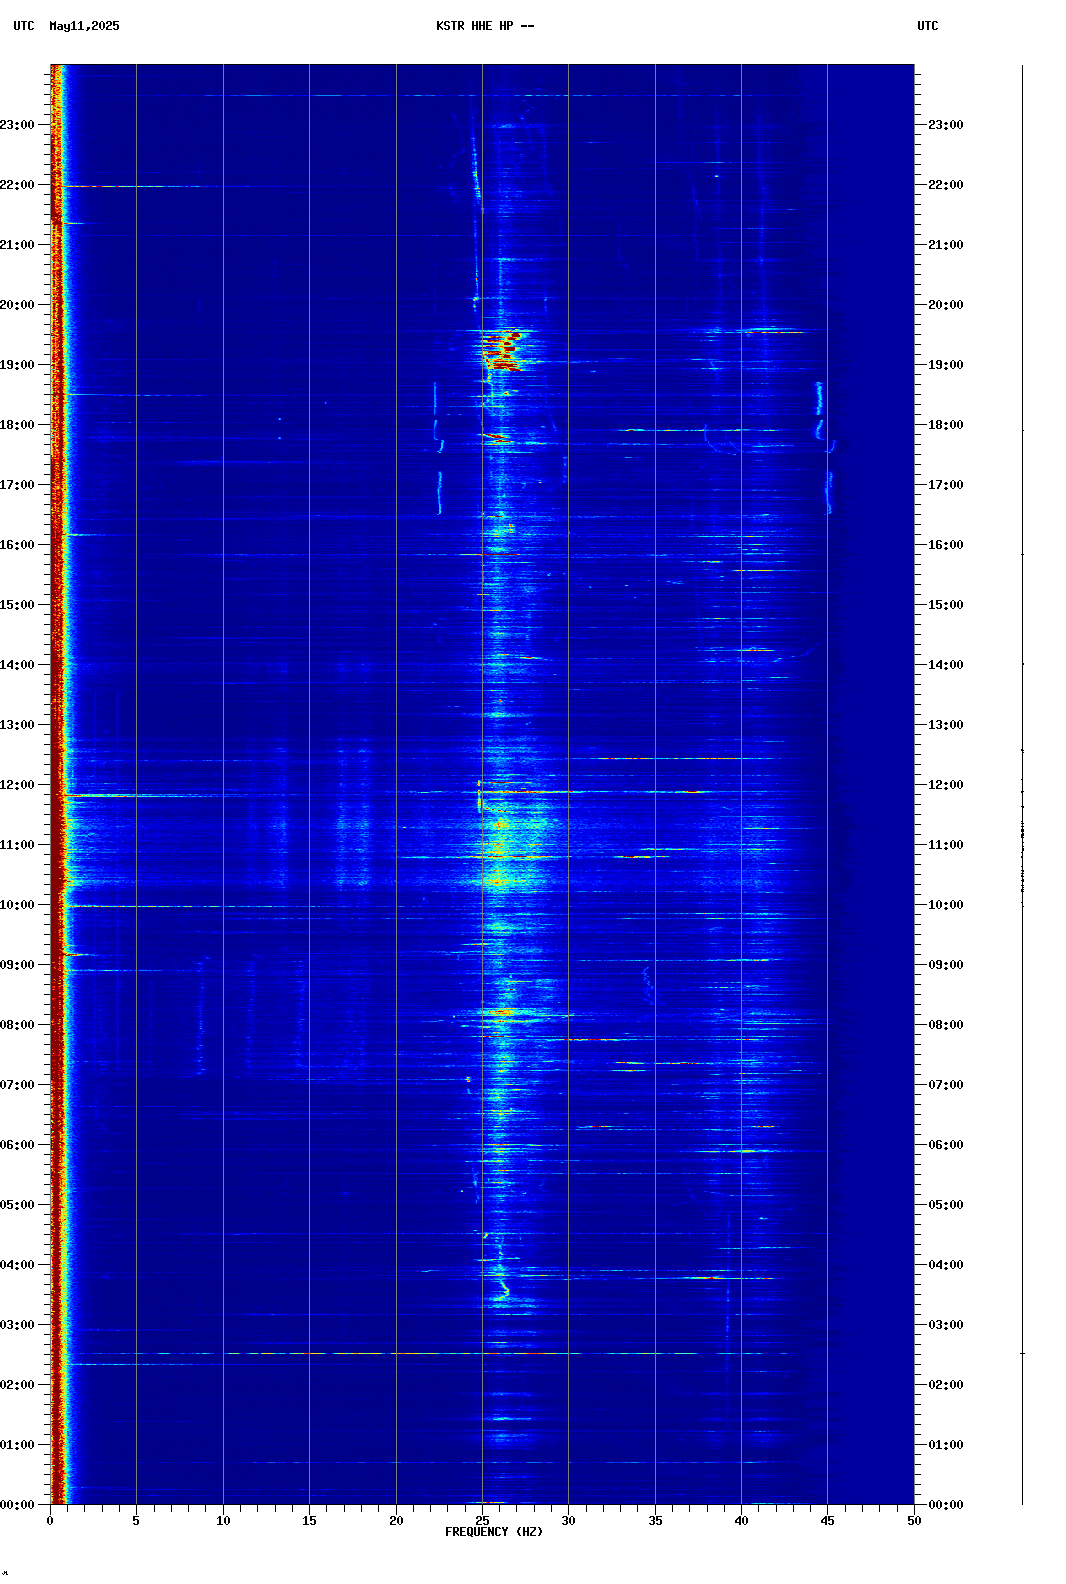Pick 09:00 on the right time axis
Viewport: 1066px width, 1584px height.
[946, 965]
